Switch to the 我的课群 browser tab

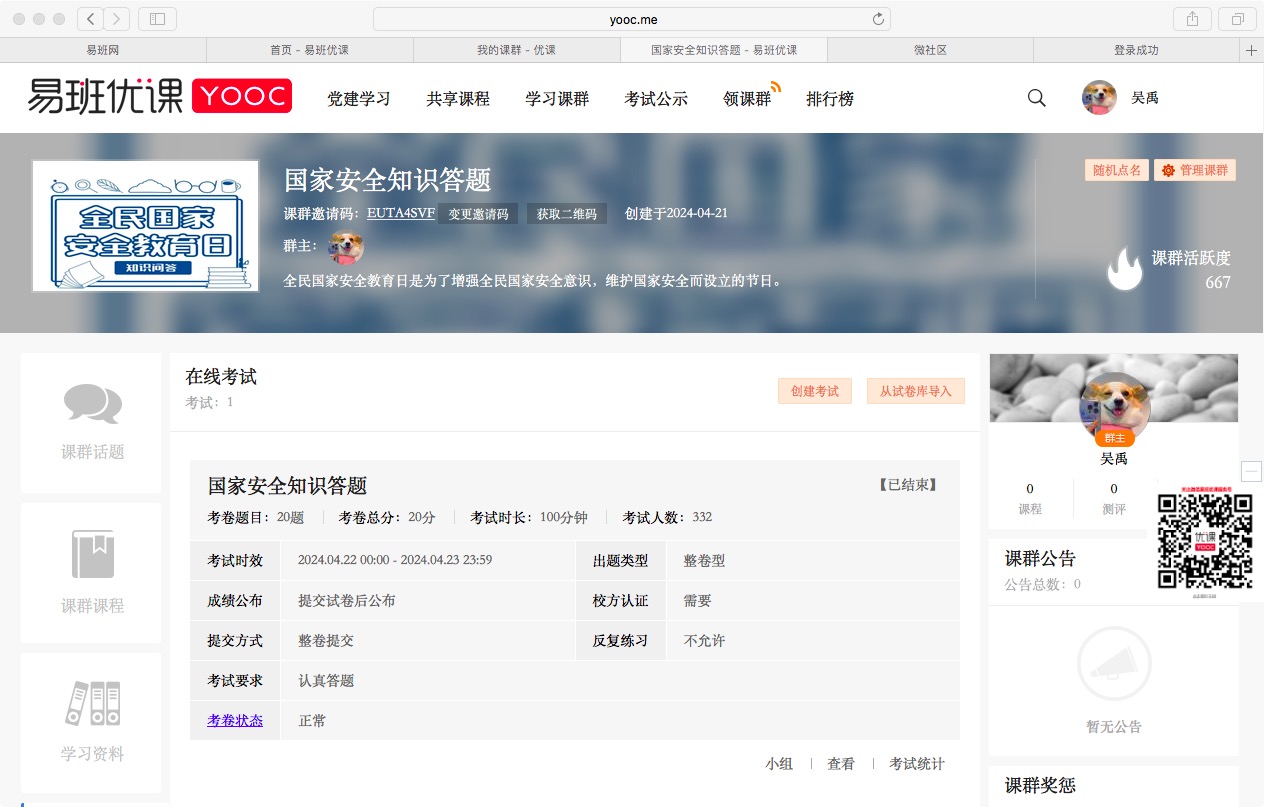516,50
